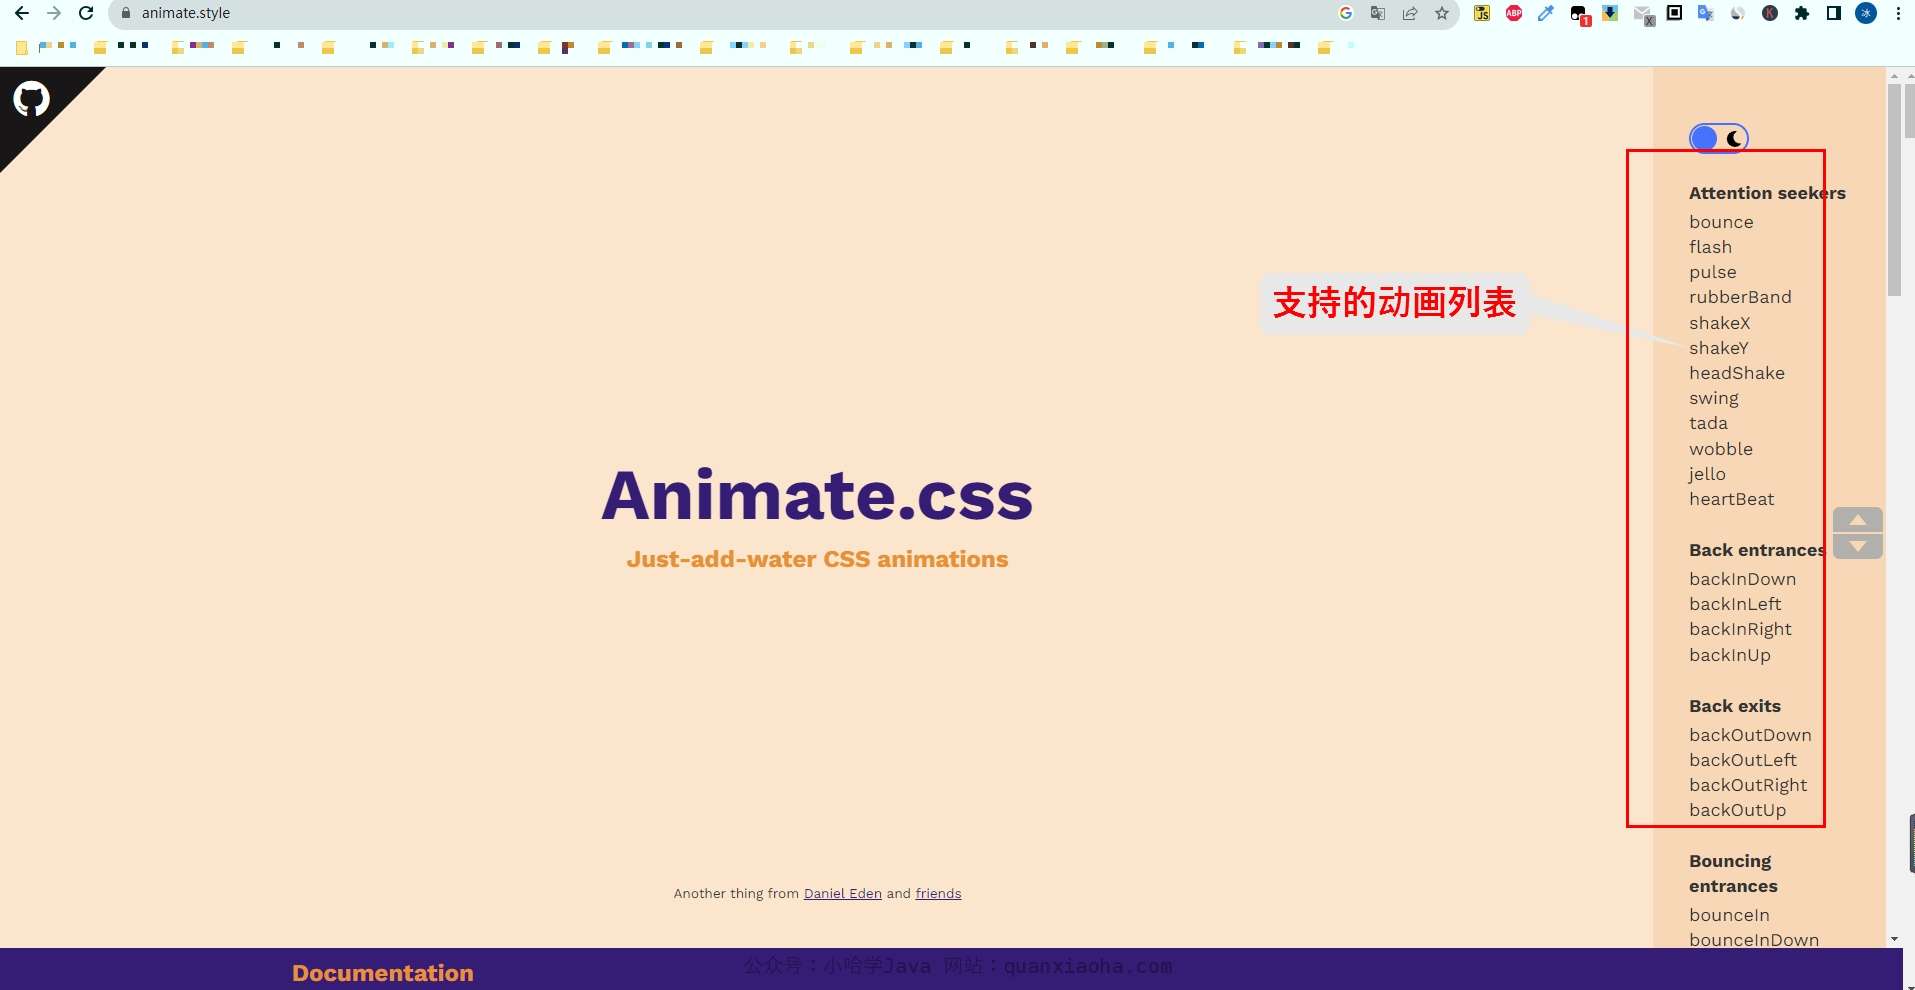Preview the bounceIn animation
The image size is (1915, 990).
[x=1729, y=915]
